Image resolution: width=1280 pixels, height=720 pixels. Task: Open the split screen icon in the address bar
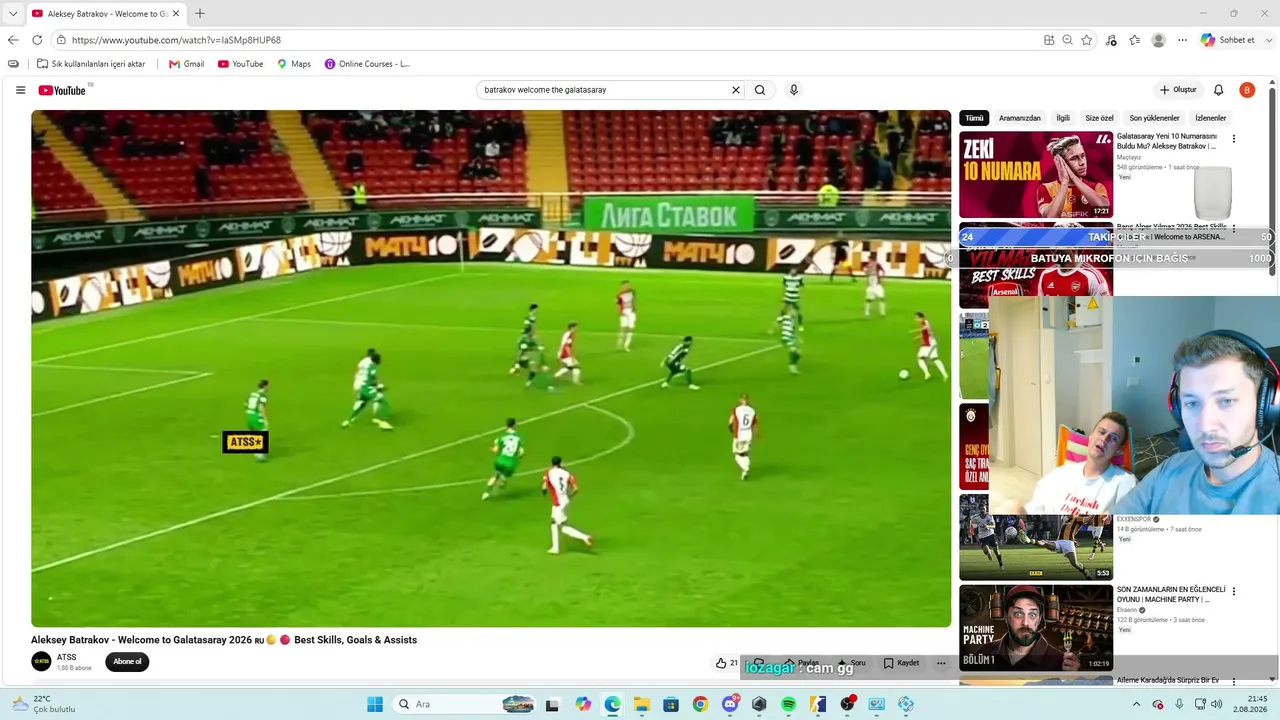pyautogui.click(x=1049, y=40)
